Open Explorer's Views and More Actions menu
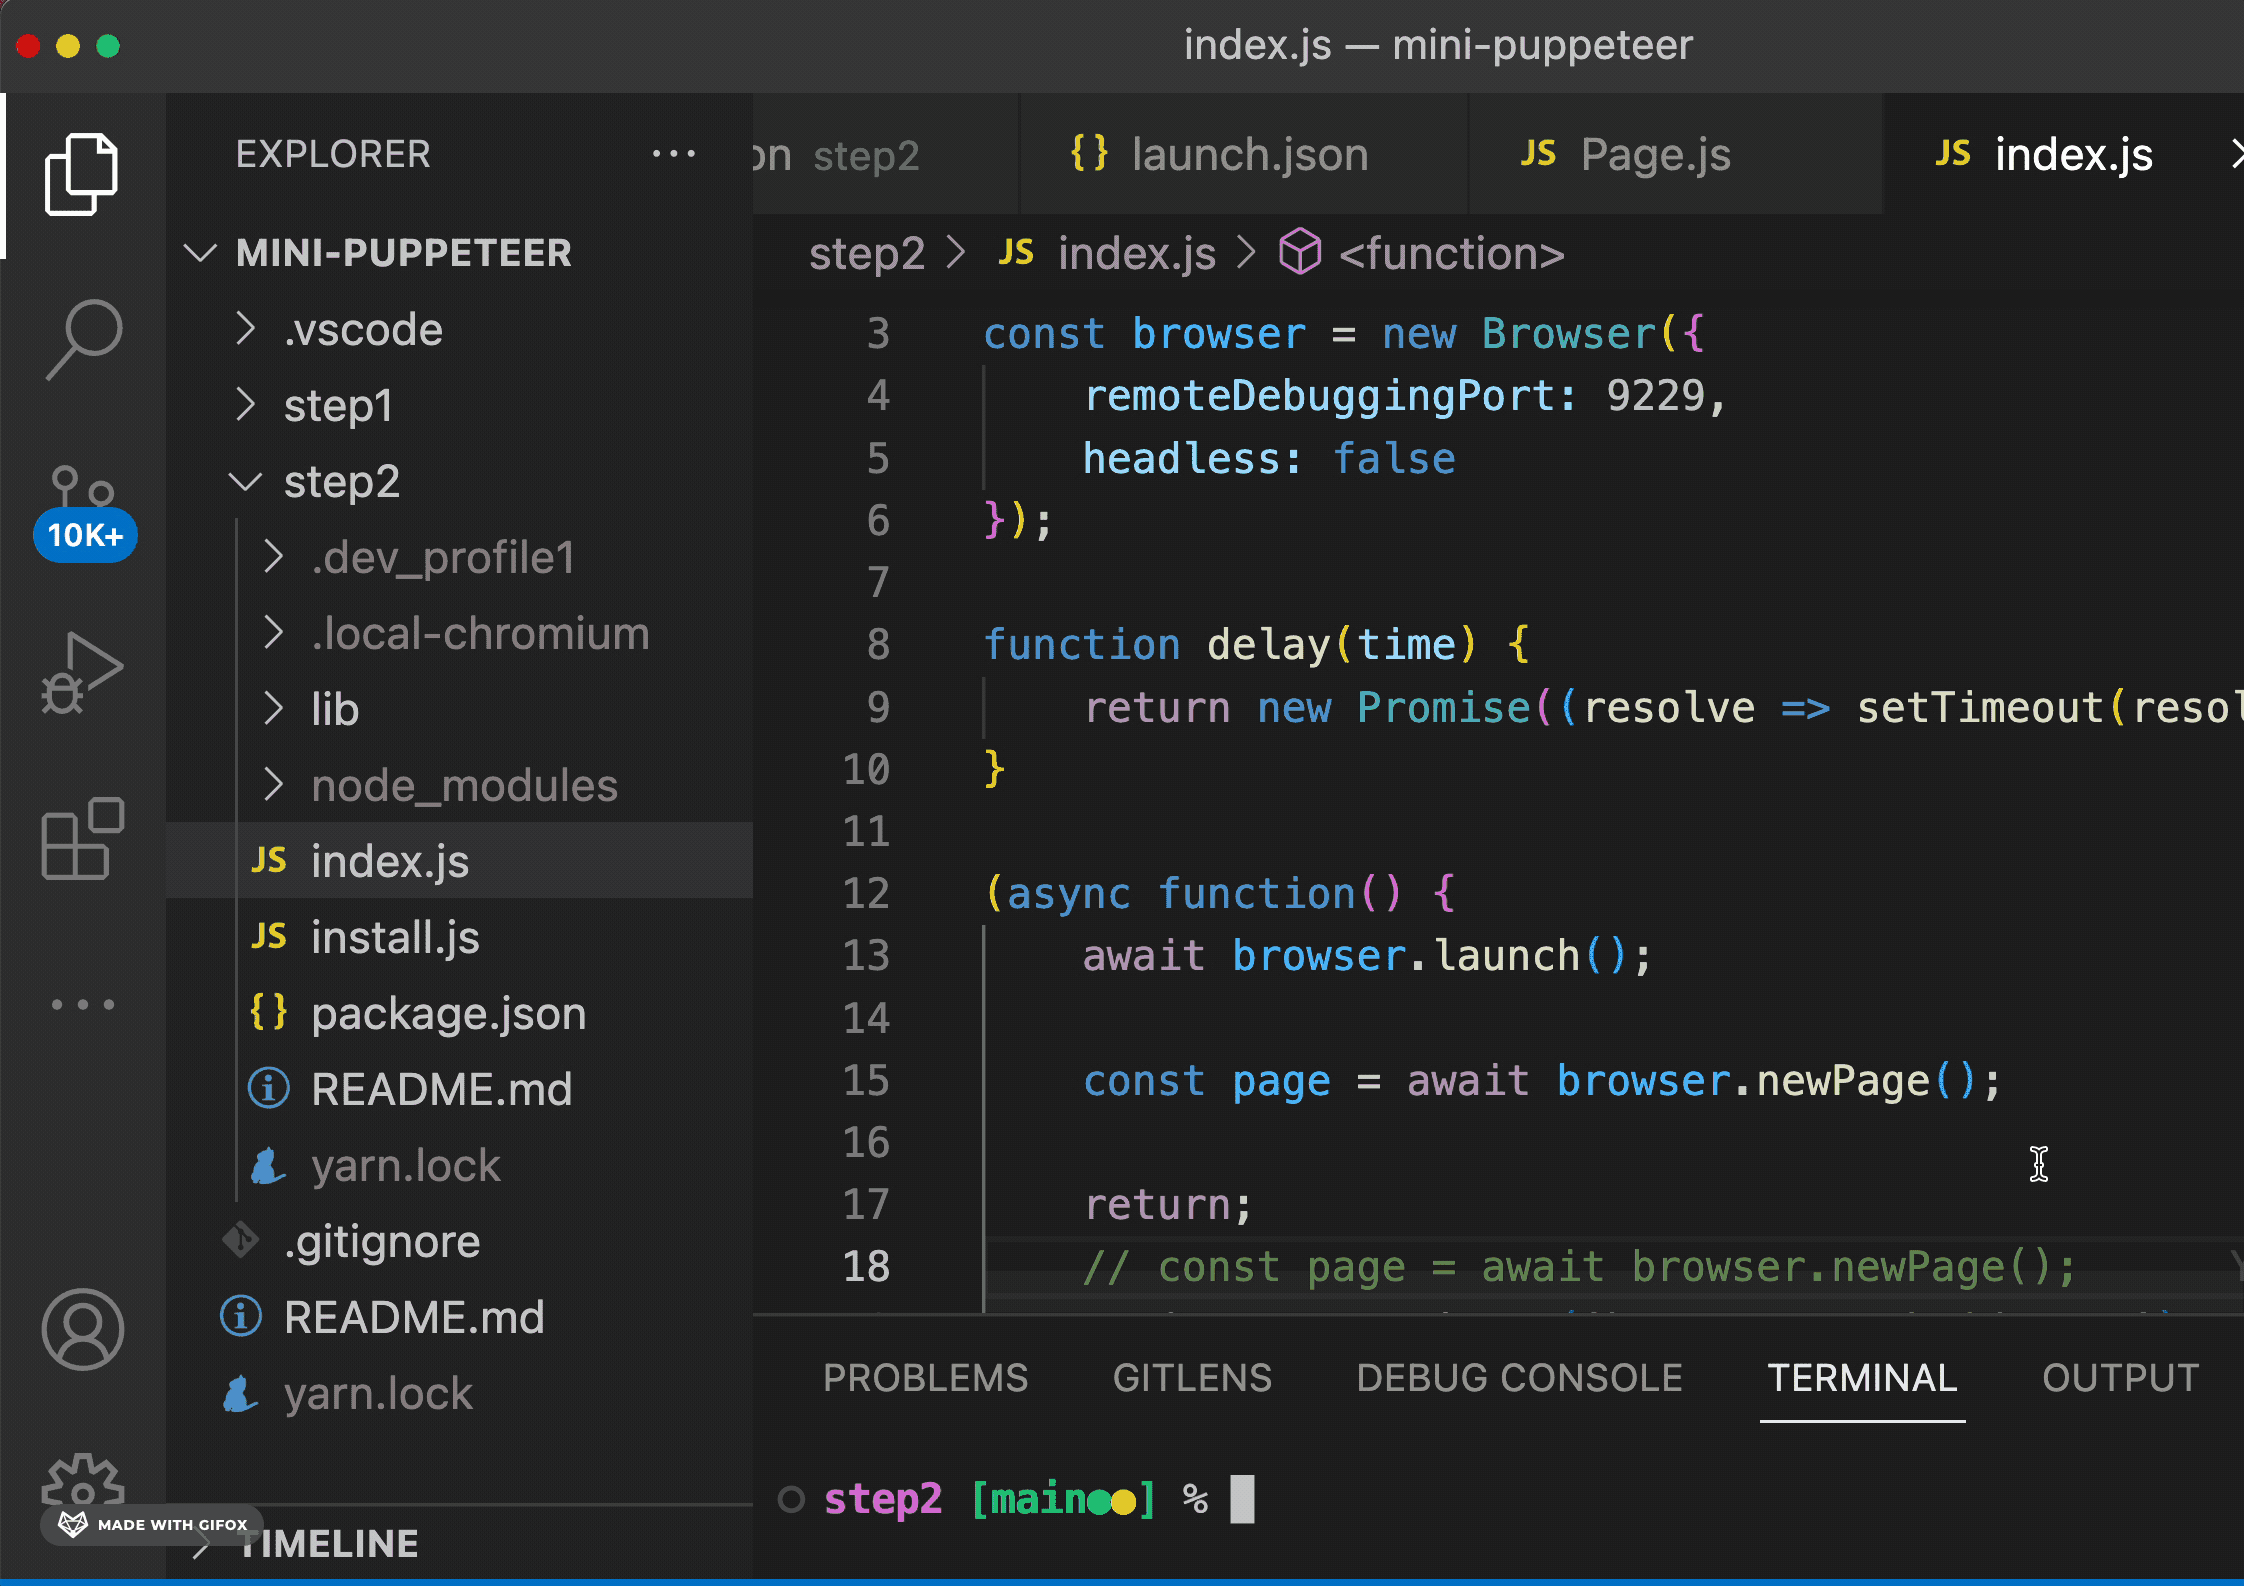 click(673, 154)
